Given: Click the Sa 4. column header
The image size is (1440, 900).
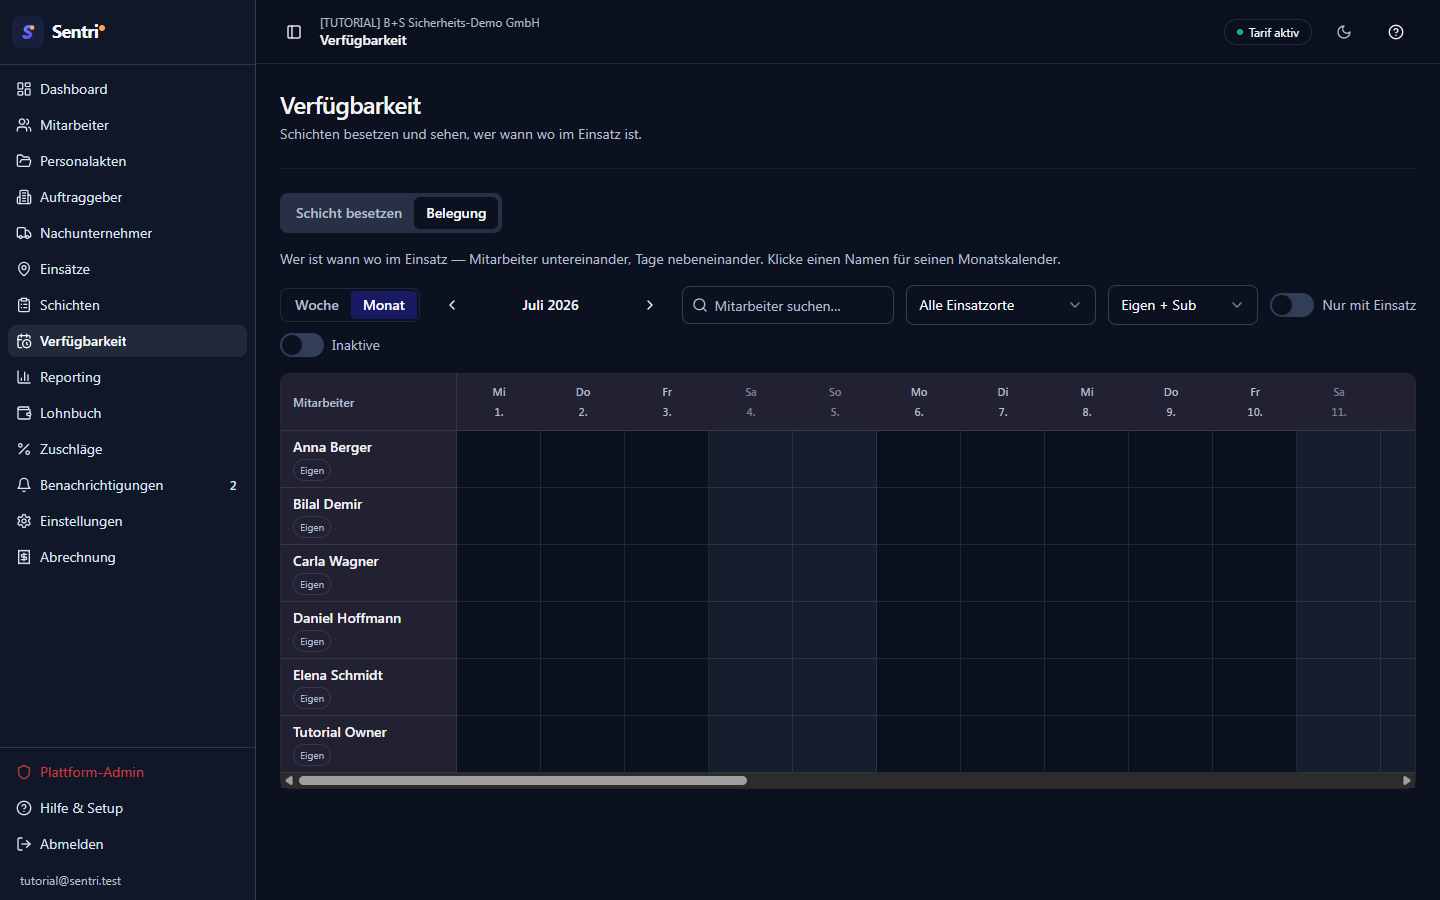Looking at the screenshot, I should coord(751,402).
